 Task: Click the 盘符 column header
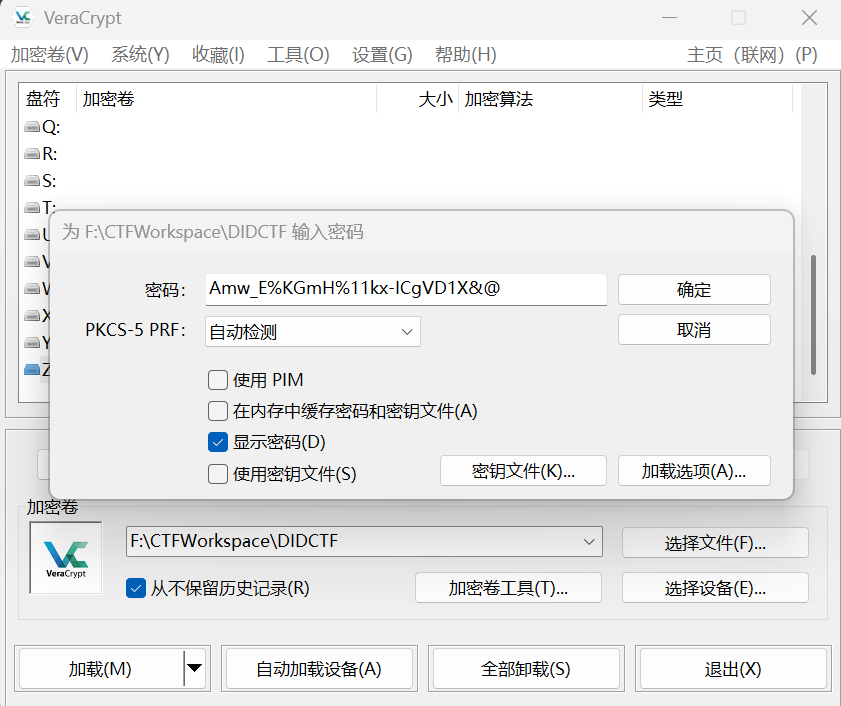(x=47, y=99)
